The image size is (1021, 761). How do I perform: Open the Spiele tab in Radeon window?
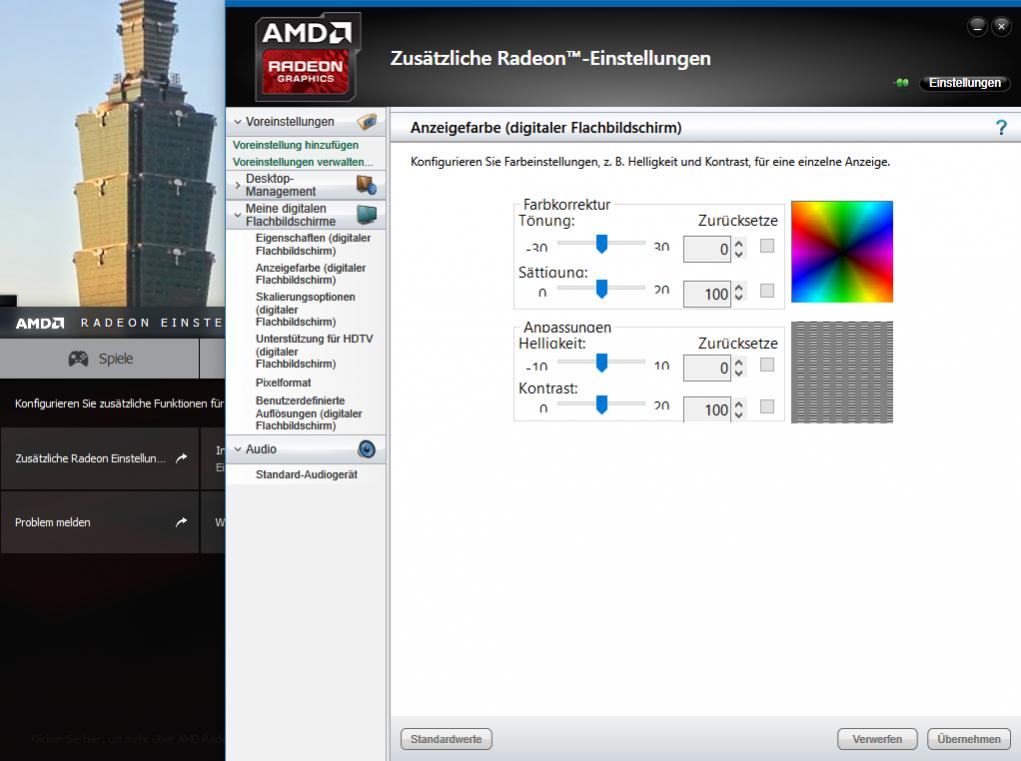(100, 359)
